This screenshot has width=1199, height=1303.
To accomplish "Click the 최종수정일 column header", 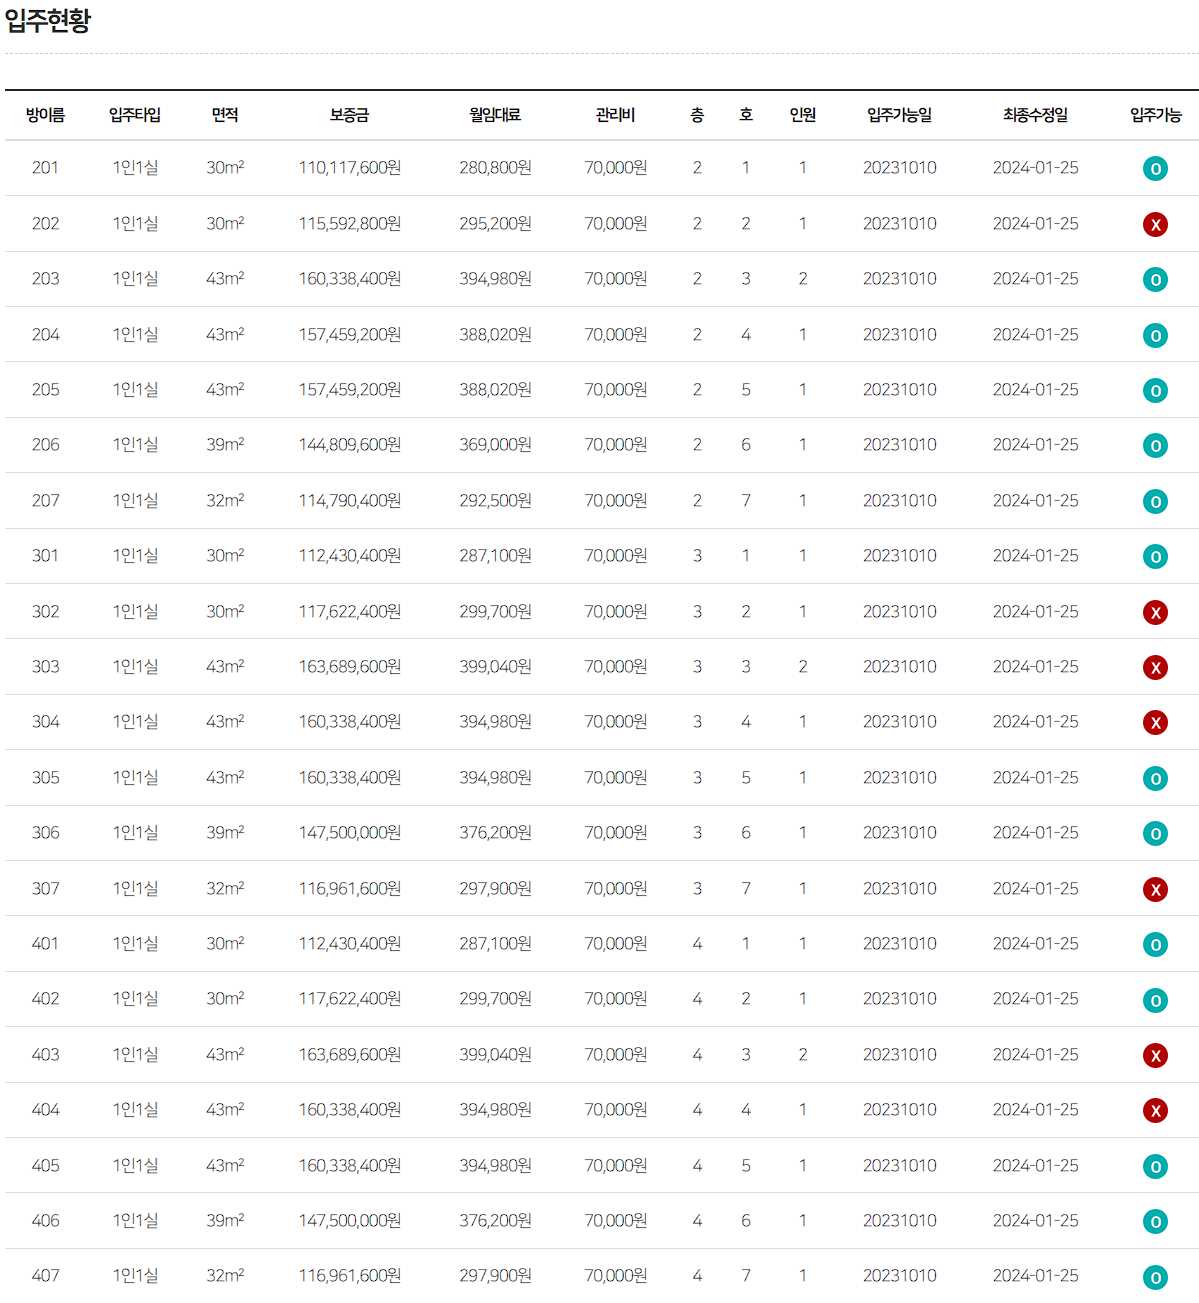I will click(x=1035, y=115).
